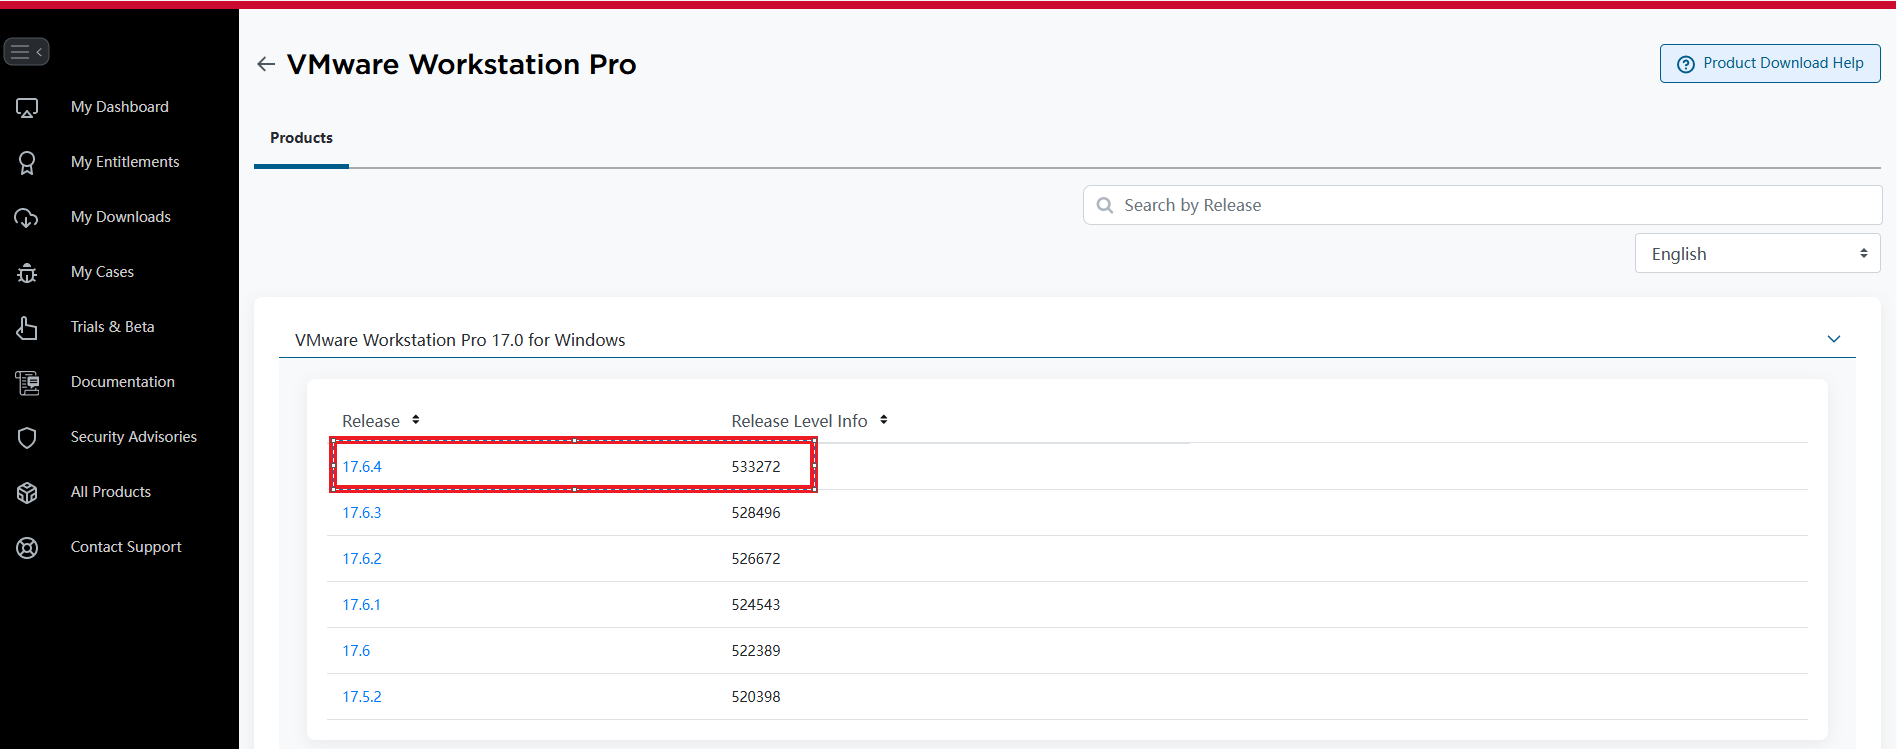Open All Products in sidebar
Image resolution: width=1897 pixels, height=749 pixels.
pos(111,492)
